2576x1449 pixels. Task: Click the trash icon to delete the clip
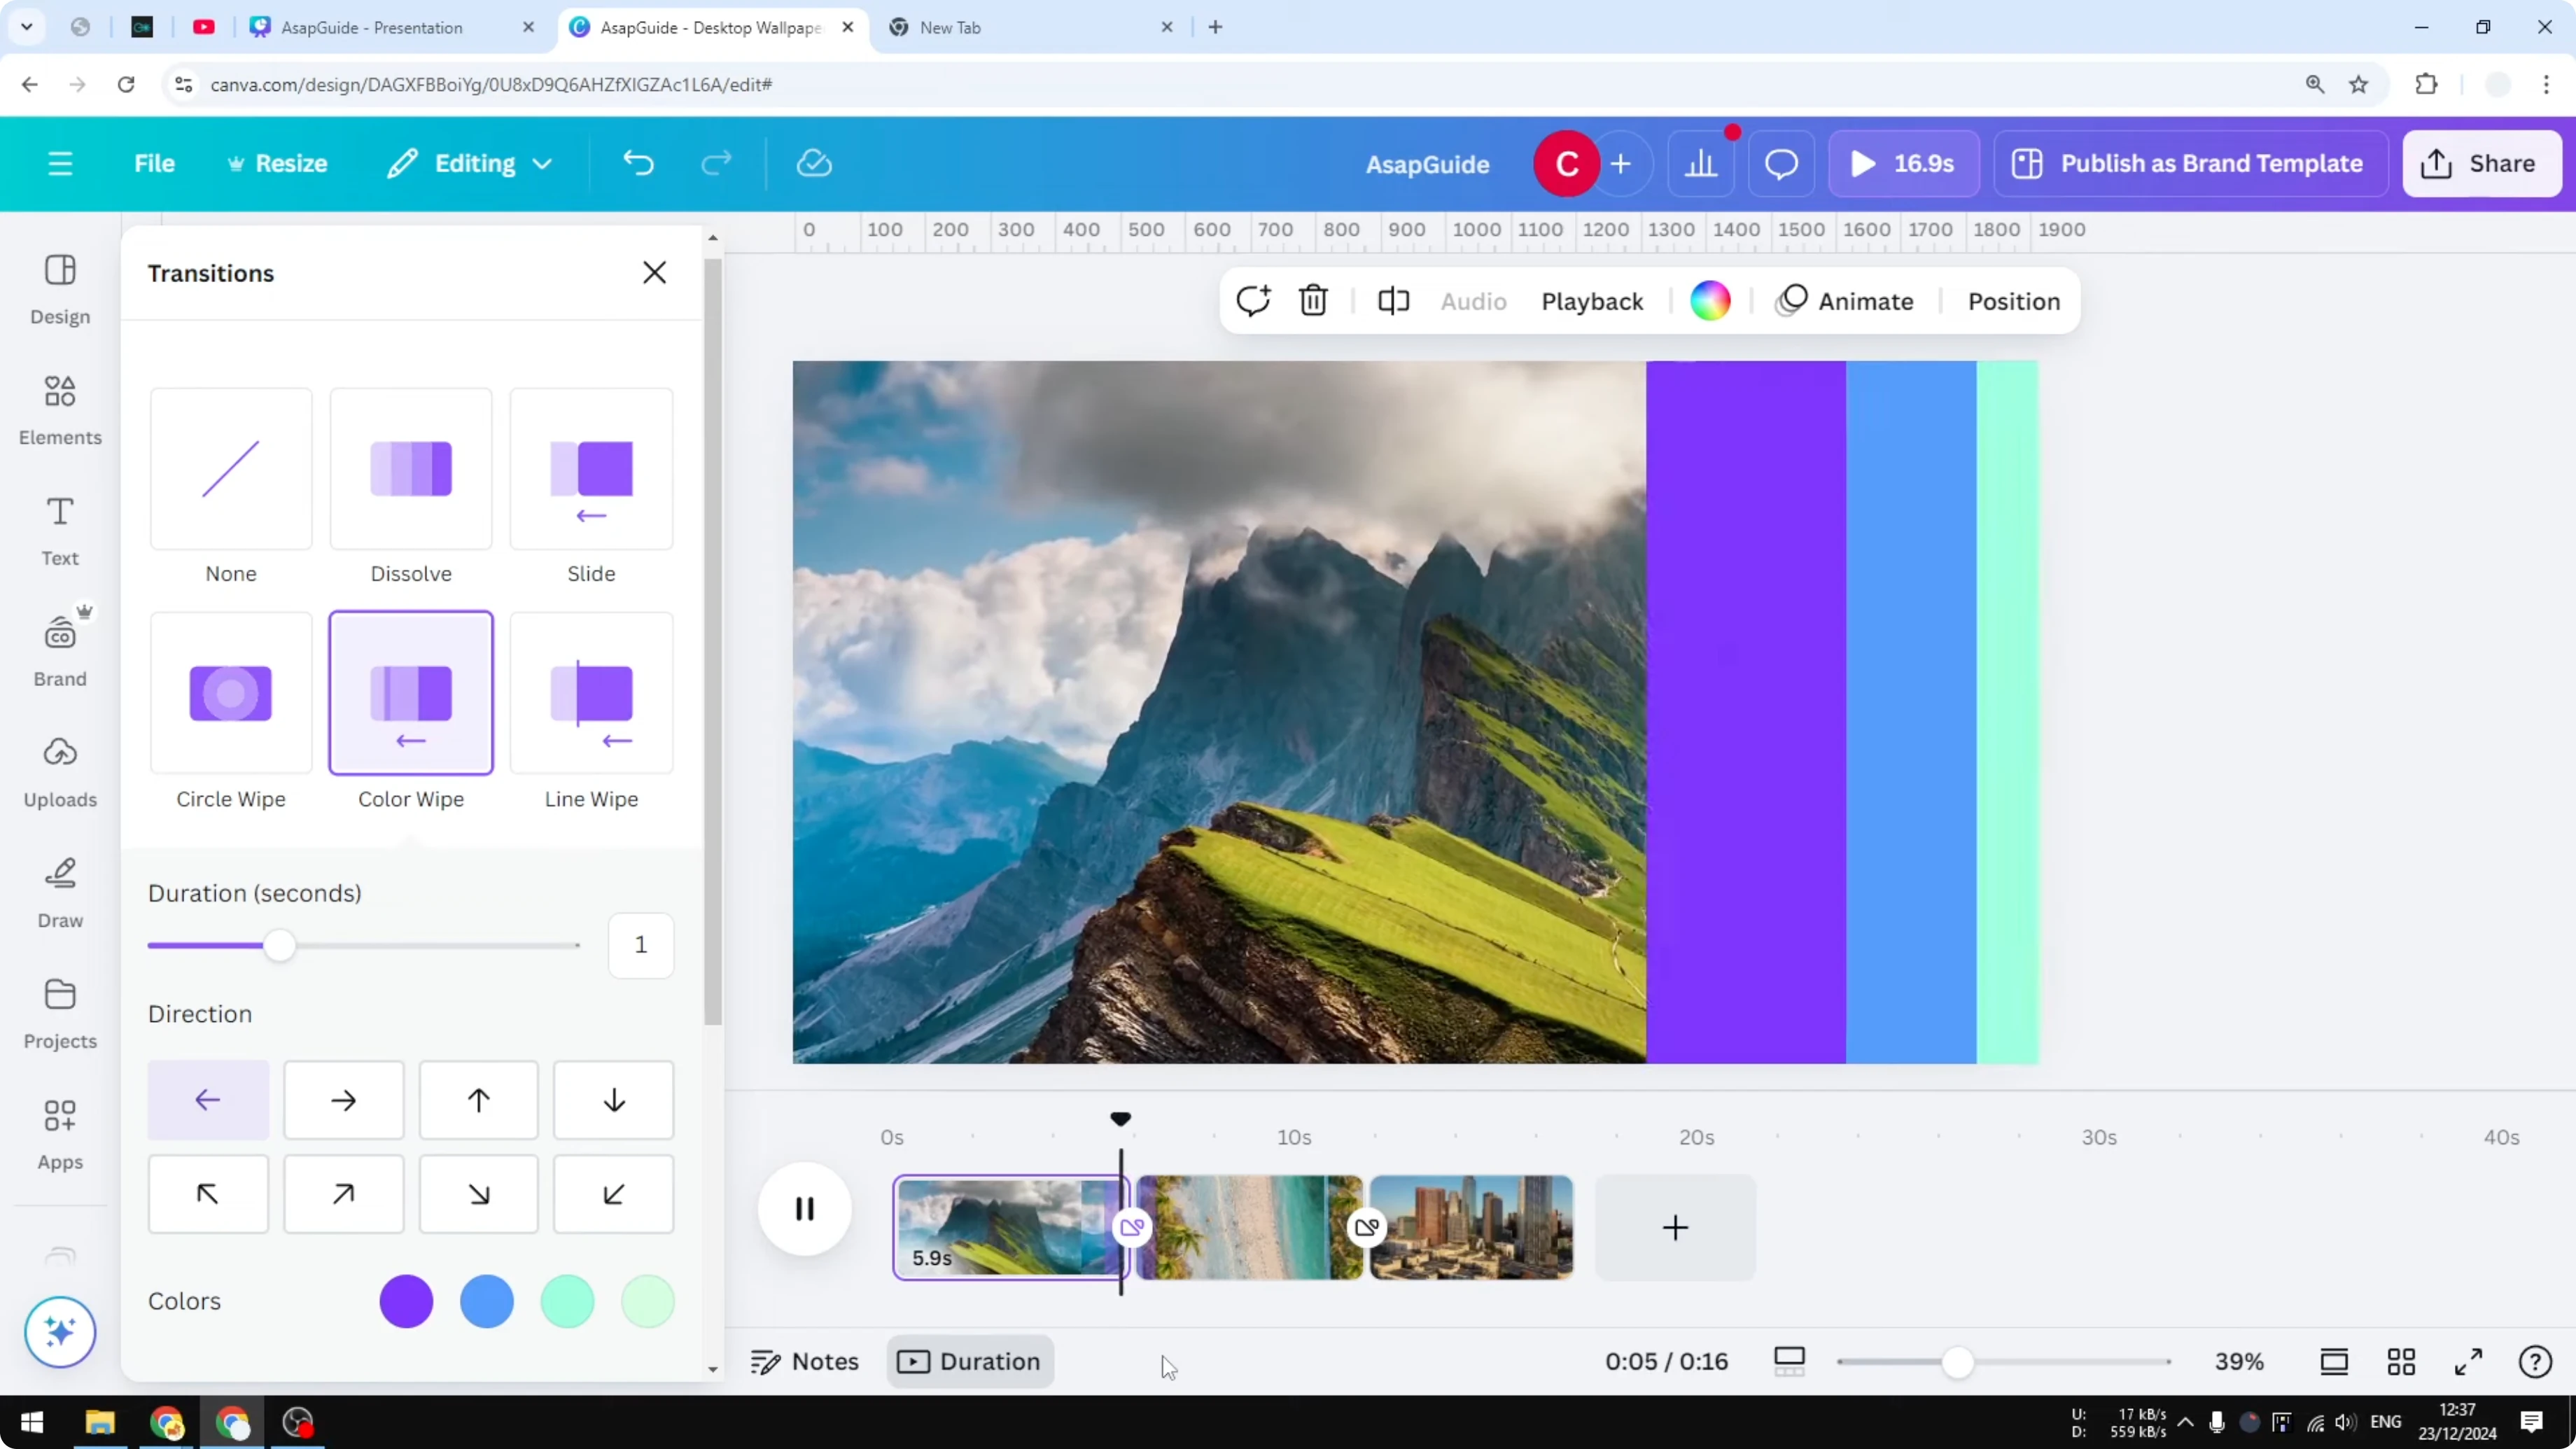tap(1313, 300)
